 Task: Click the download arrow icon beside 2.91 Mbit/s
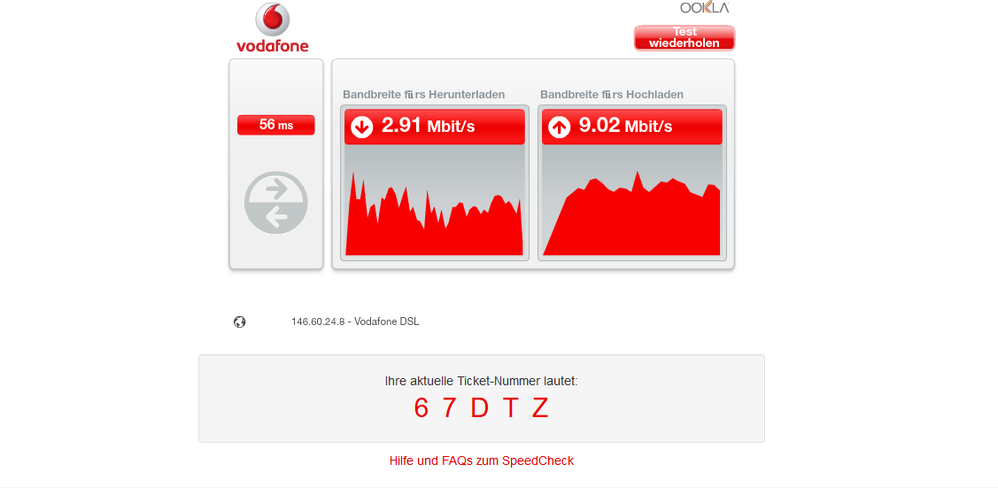362,127
